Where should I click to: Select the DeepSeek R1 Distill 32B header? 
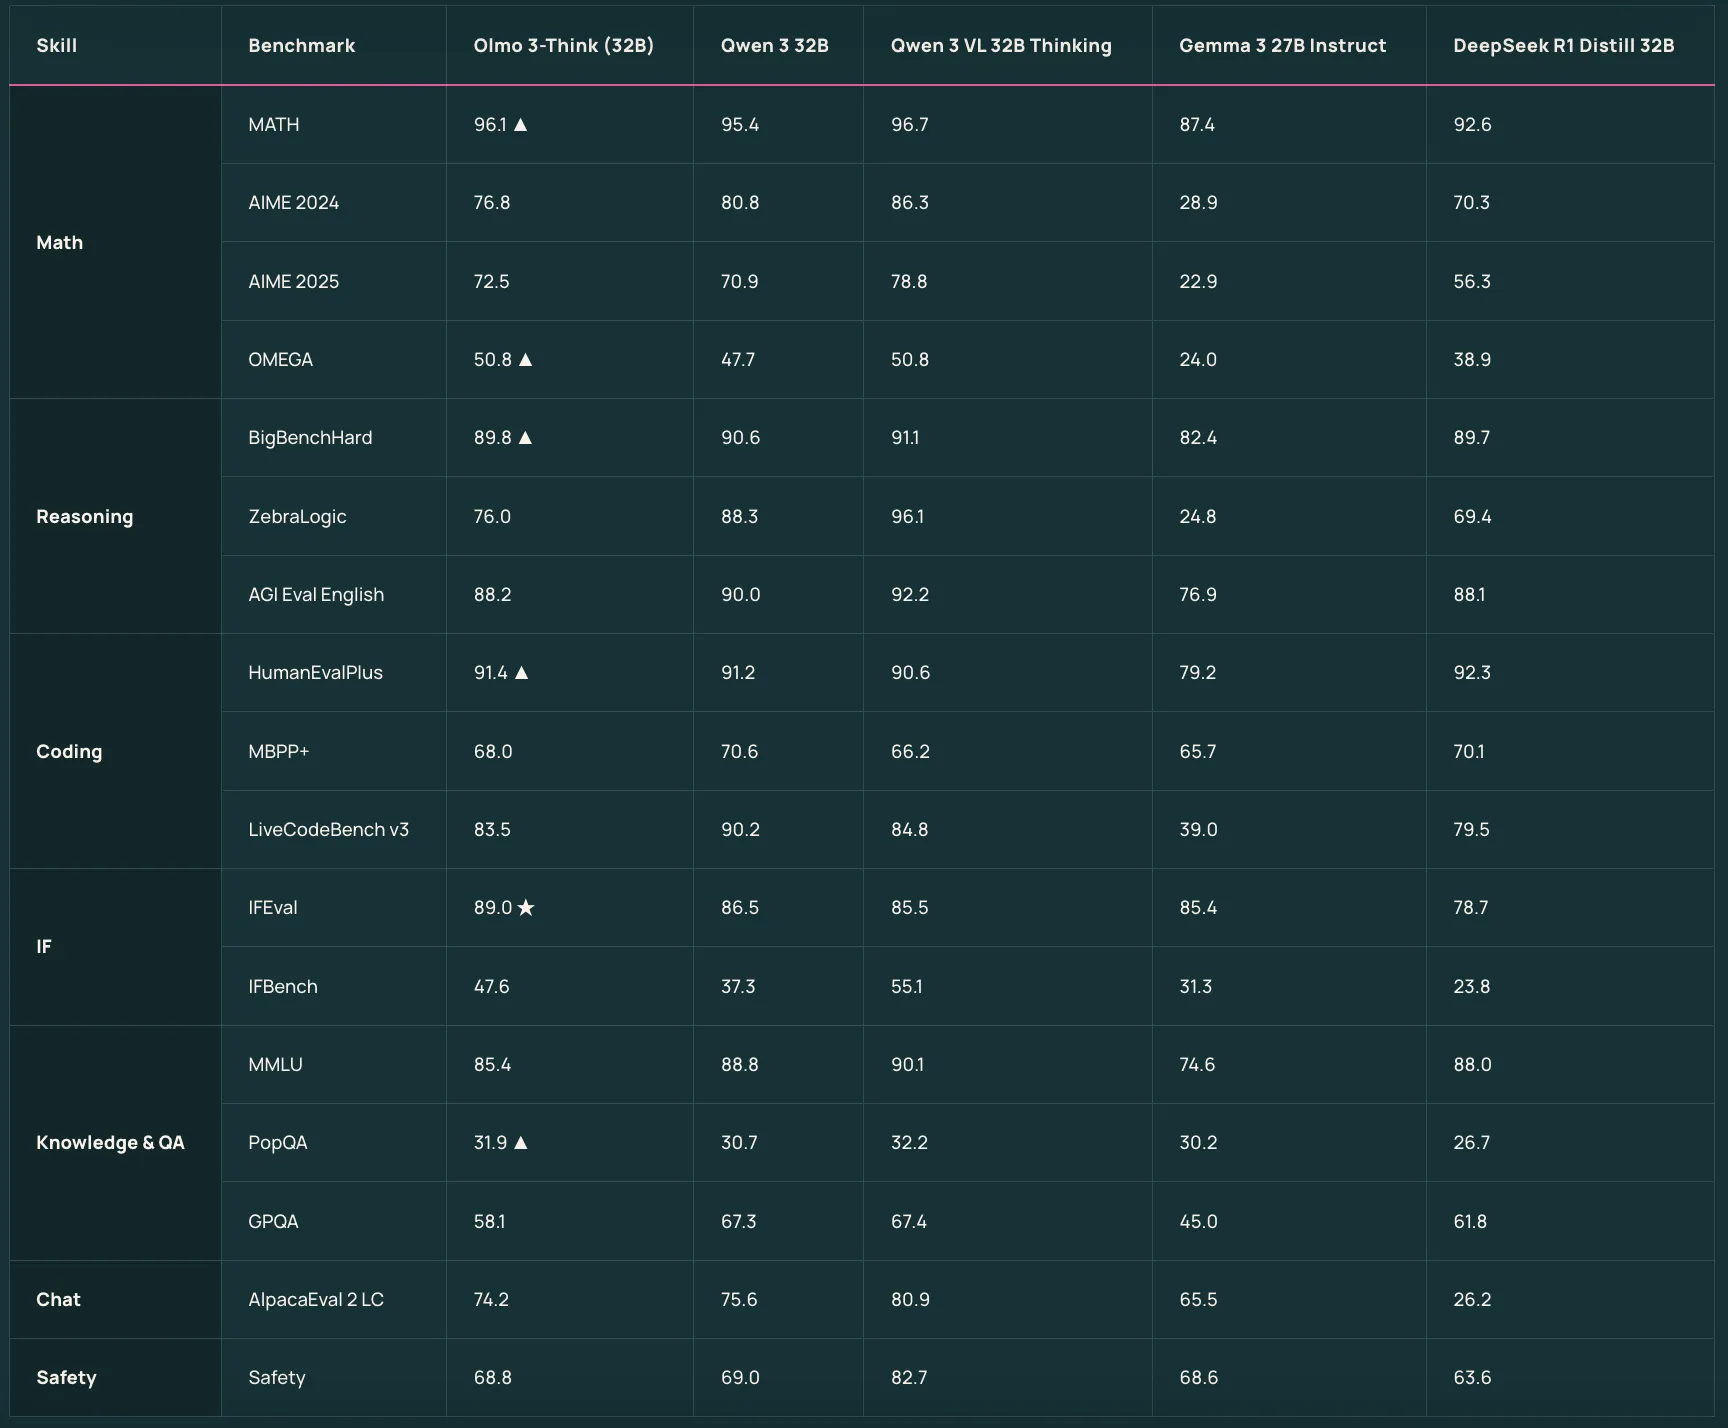(x=1563, y=46)
